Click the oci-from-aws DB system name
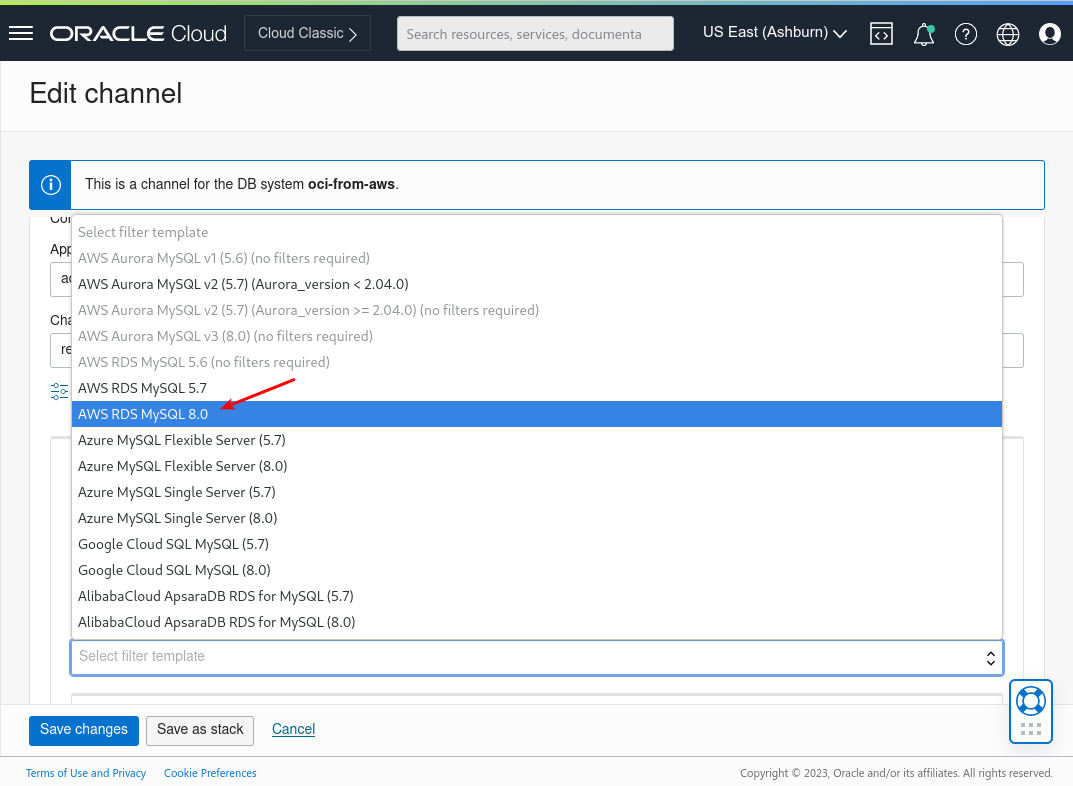 click(x=351, y=184)
